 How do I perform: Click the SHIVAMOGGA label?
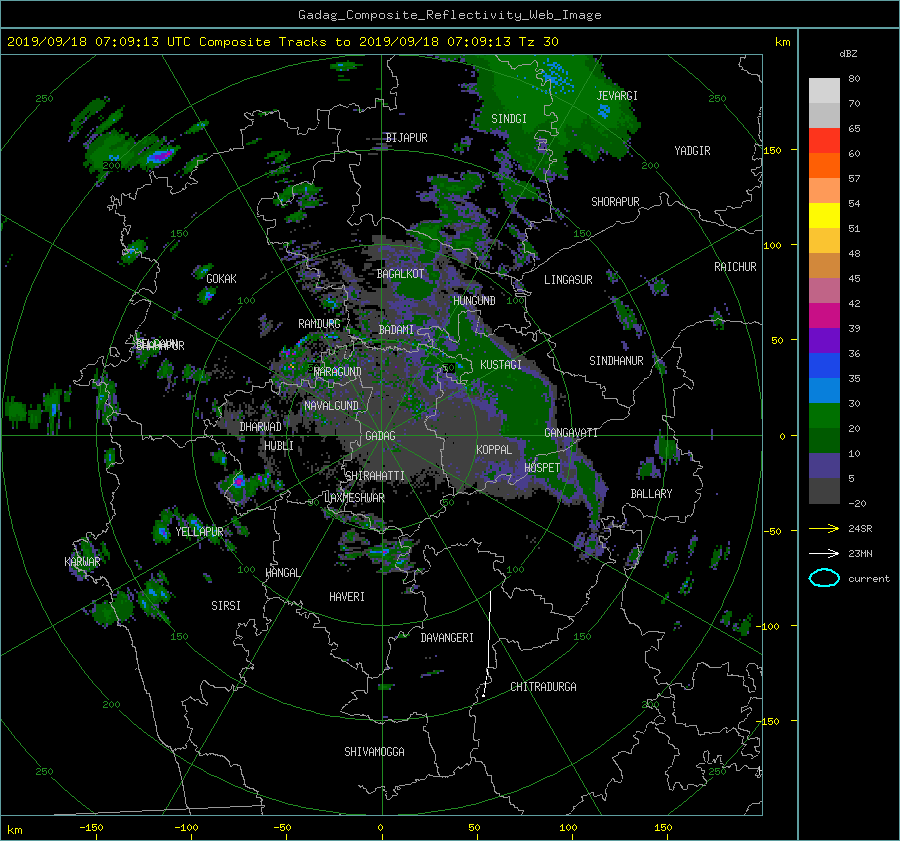(x=374, y=752)
